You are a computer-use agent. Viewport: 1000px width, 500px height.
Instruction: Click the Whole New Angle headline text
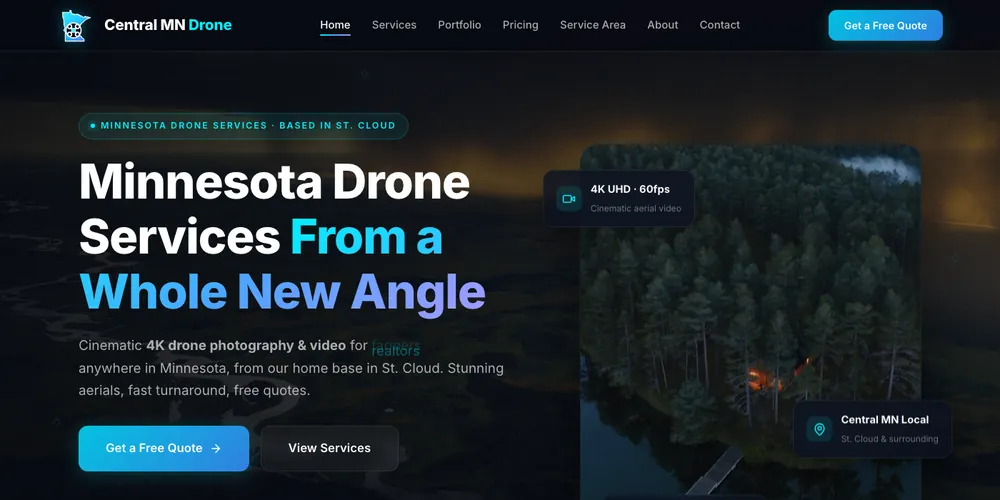coord(282,291)
